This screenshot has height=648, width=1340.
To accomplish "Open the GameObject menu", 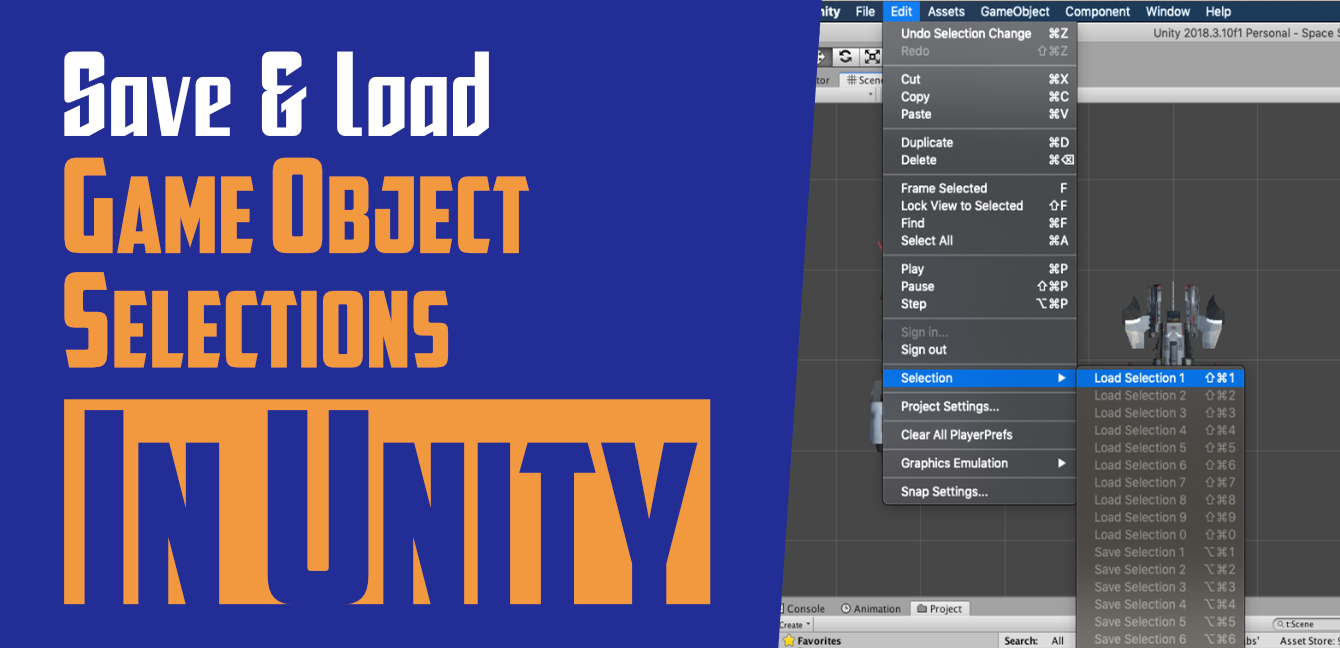I will click(1015, 12).
